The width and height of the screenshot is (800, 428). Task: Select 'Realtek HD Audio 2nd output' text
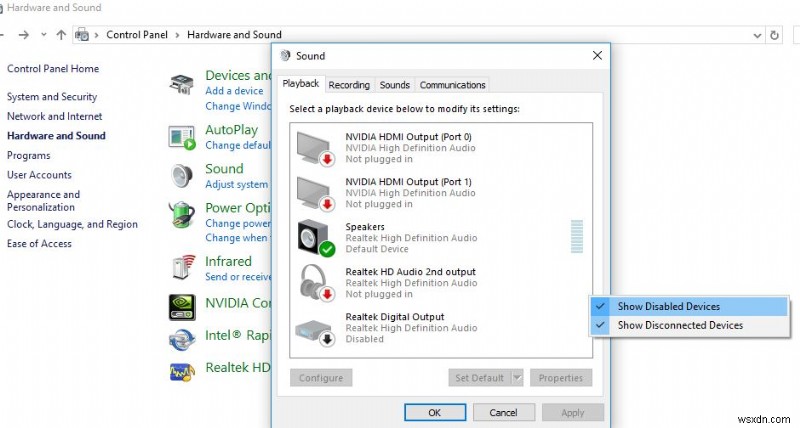pos(411,272)
